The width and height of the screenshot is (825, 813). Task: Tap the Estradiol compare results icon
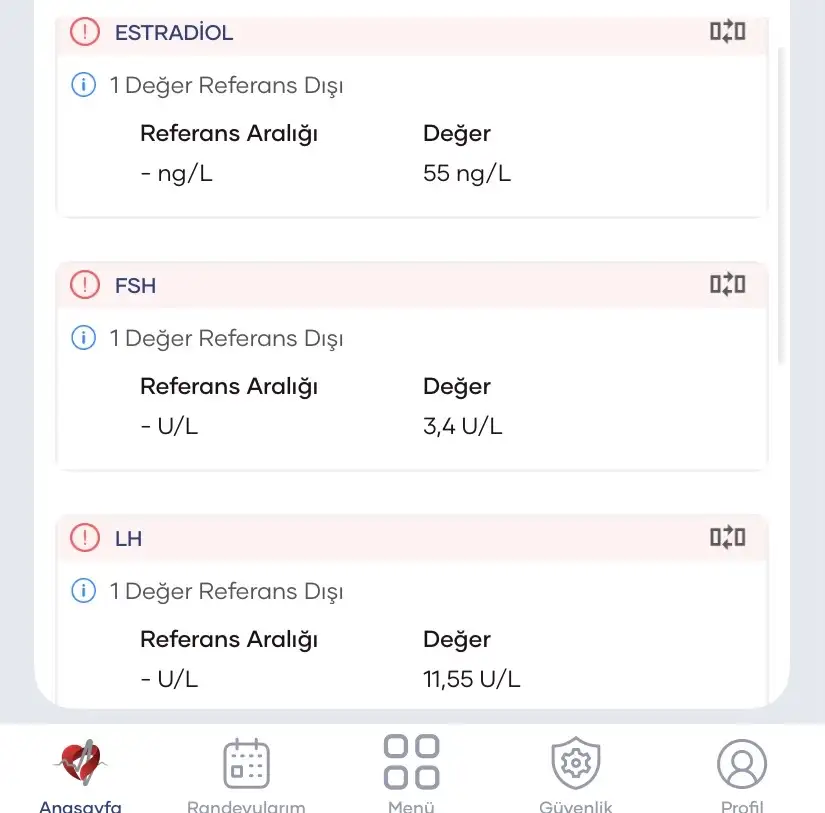tap(727, 32)
